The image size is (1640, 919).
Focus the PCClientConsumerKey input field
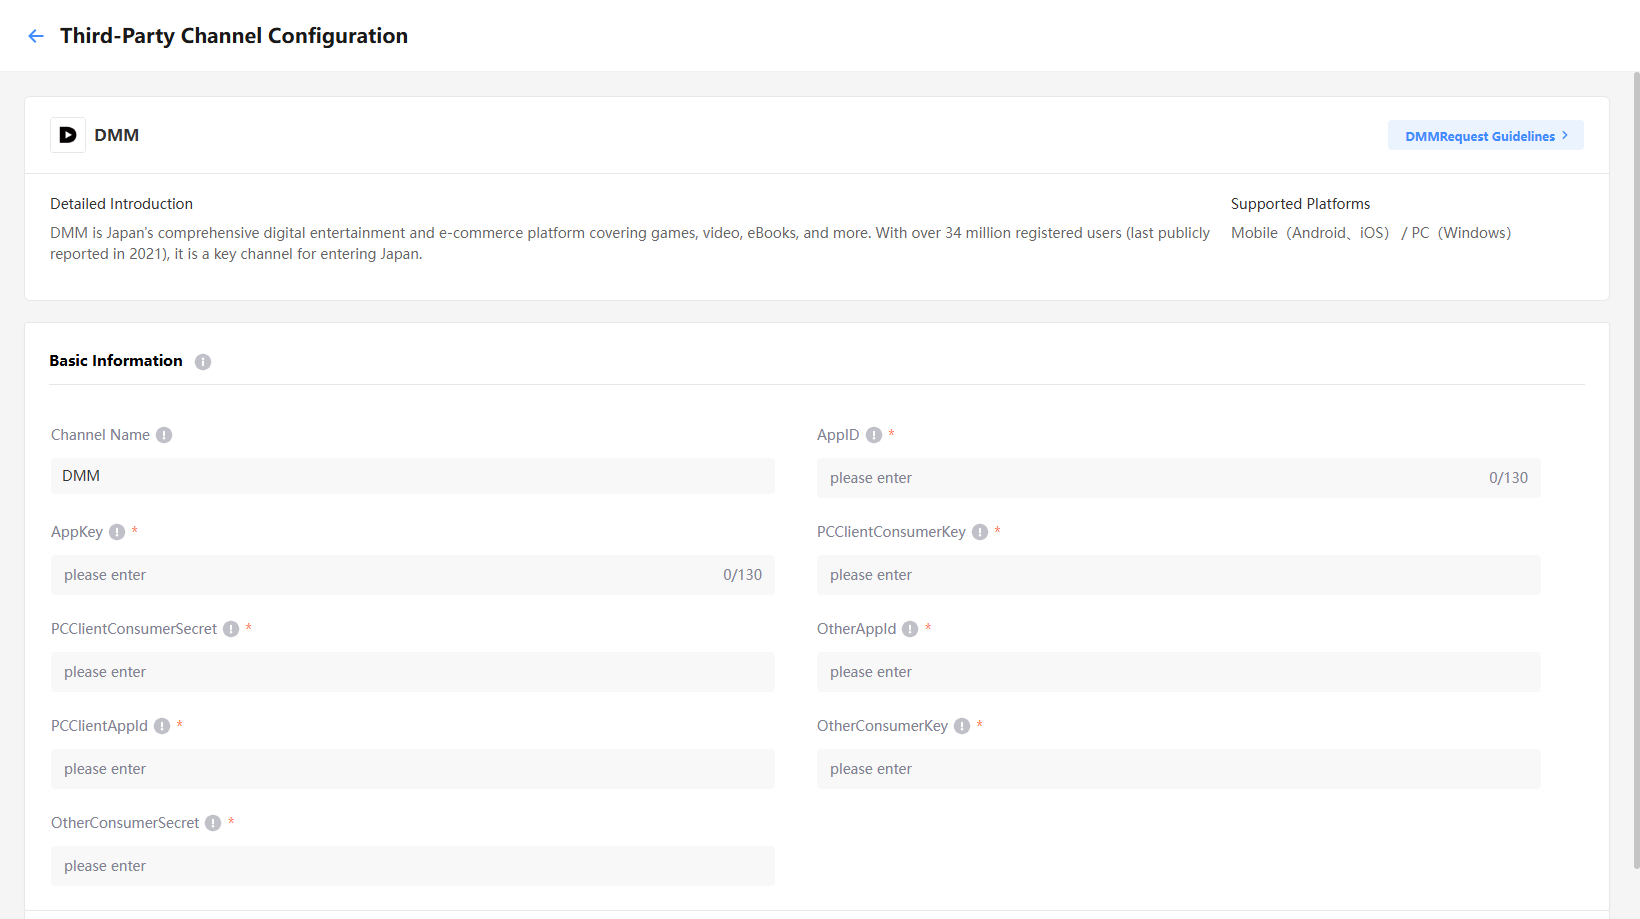point(1179,575)
